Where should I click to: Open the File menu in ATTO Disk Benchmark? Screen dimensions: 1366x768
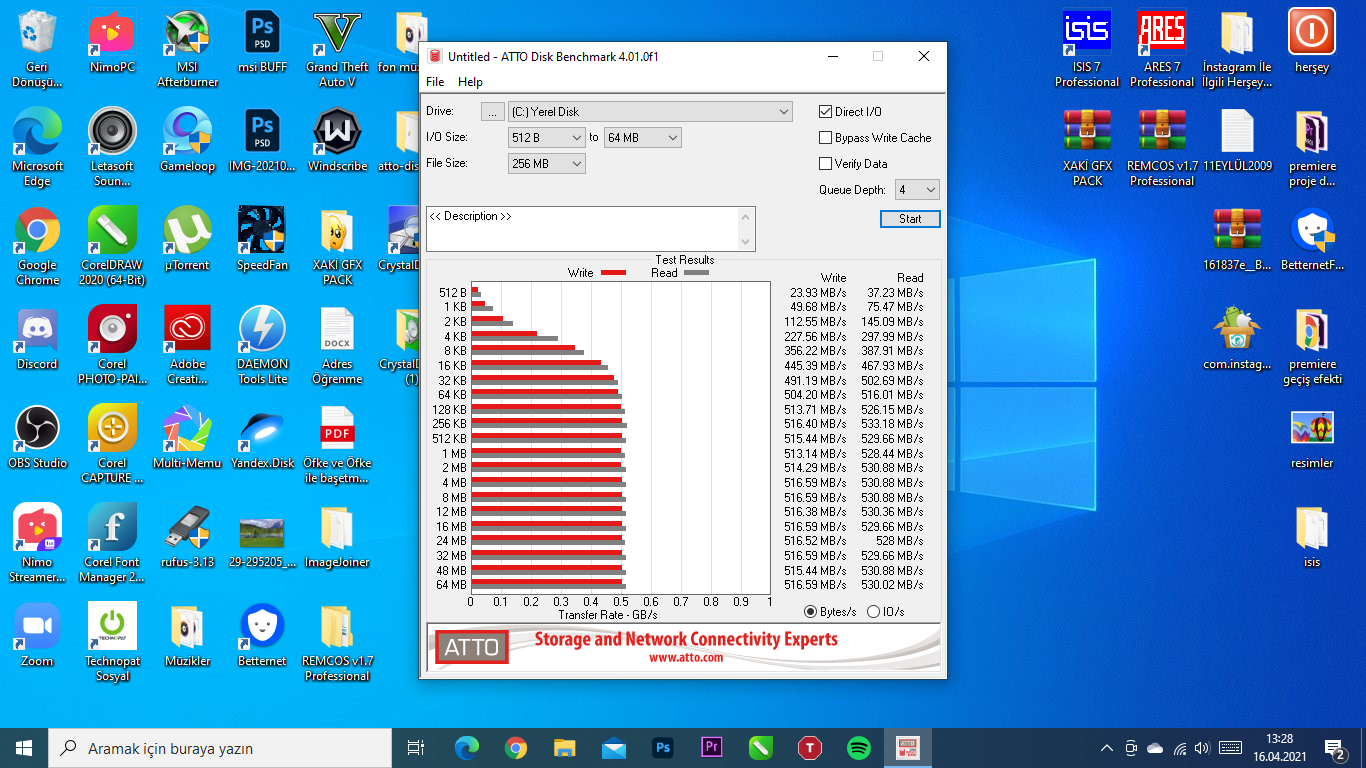pyautogui.click(x=435, y=82)
